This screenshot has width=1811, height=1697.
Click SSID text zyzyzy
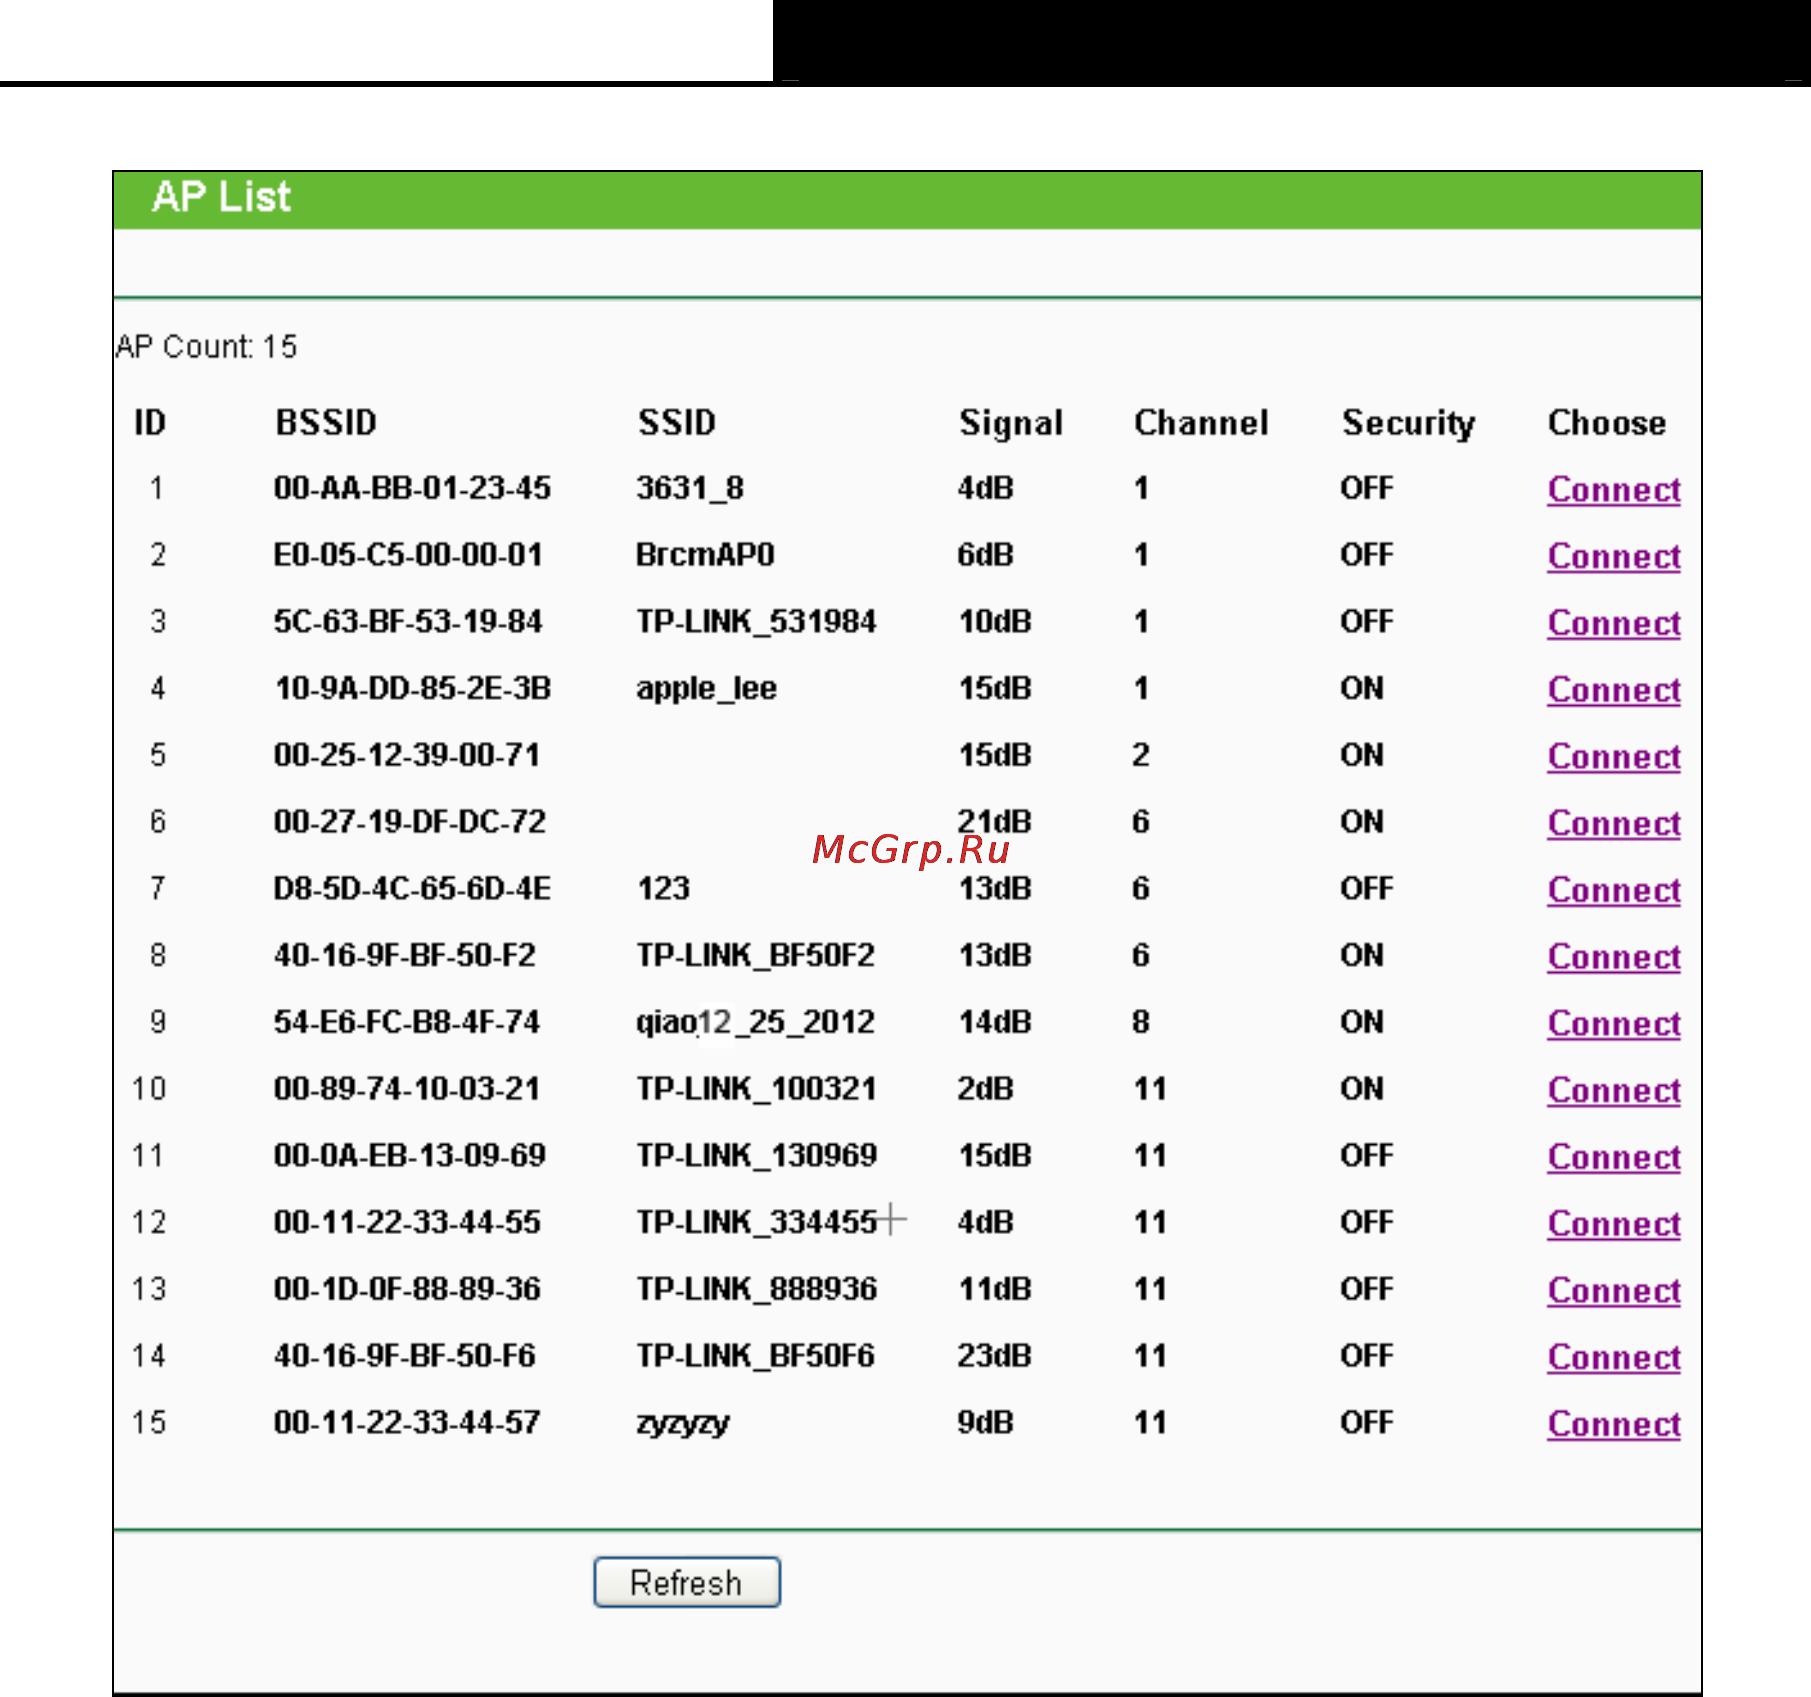click(684, 1424)
